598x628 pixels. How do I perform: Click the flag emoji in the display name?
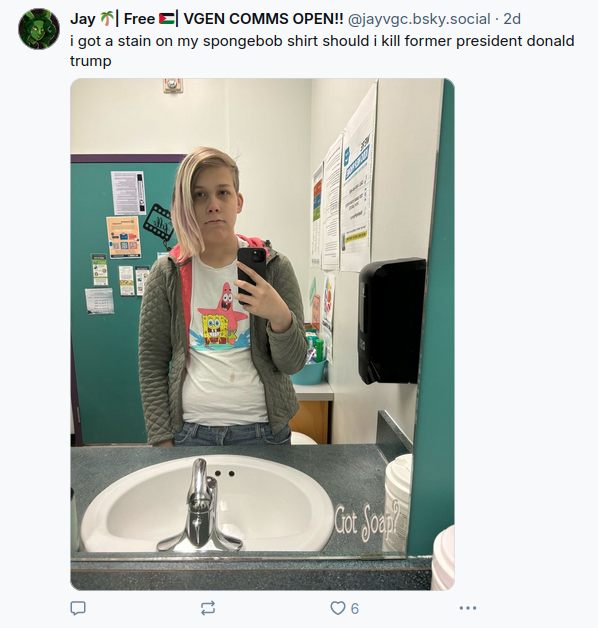coord(166,18)
